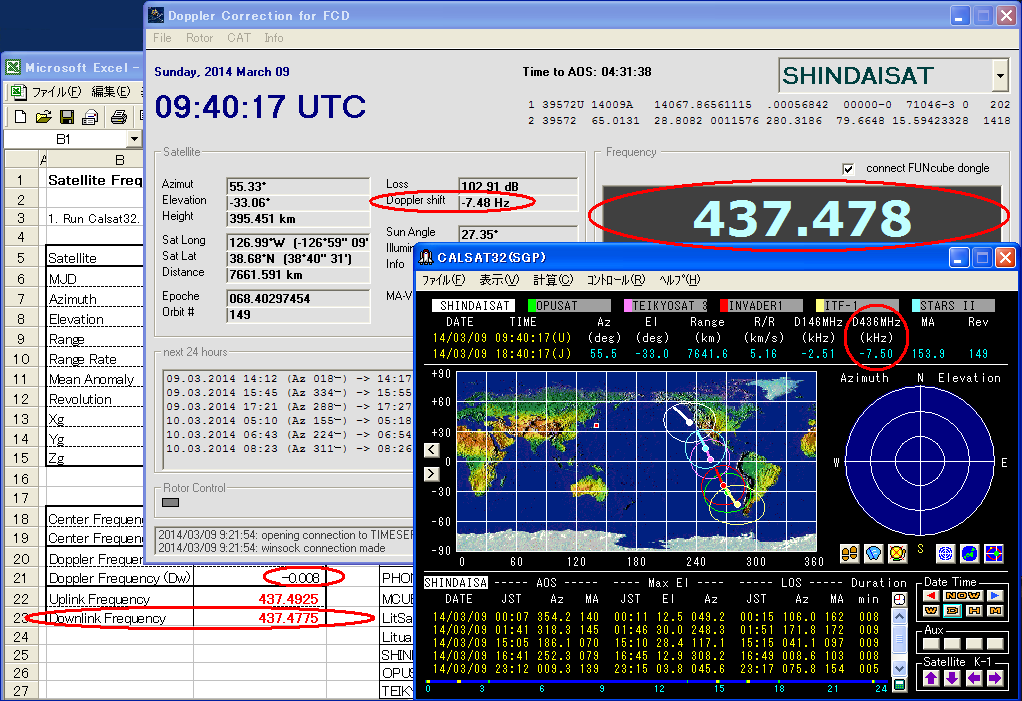Open the Info menu in Doppler Correction
Viewport: 1022px width, 701px height.
coord(274,38)
